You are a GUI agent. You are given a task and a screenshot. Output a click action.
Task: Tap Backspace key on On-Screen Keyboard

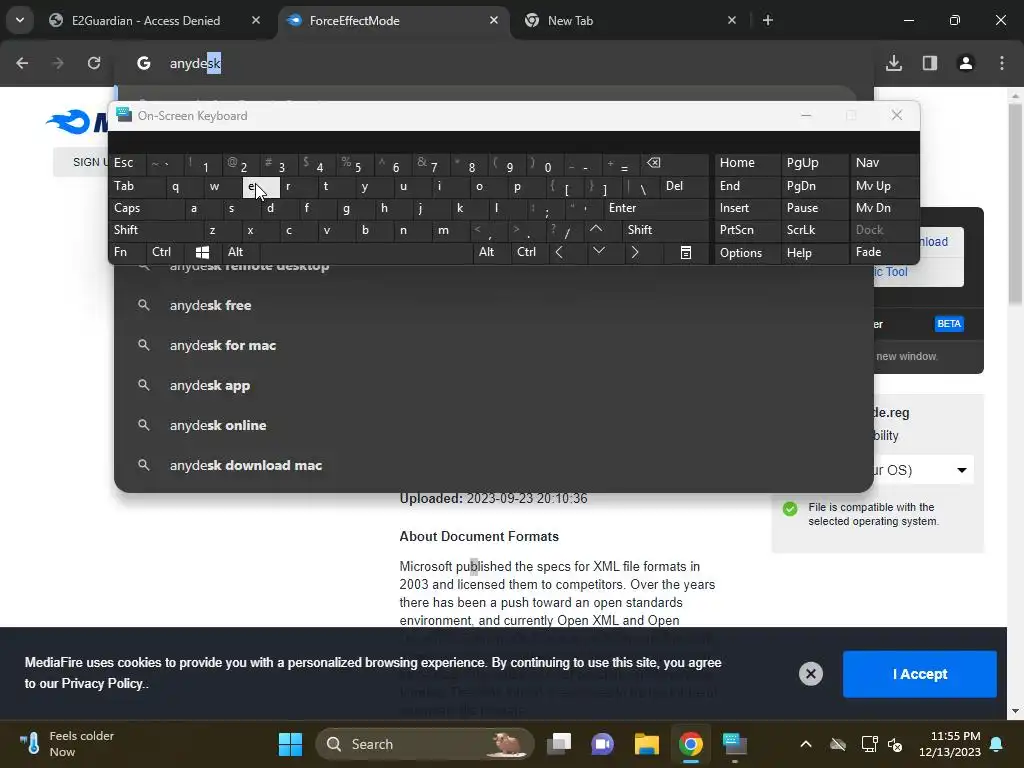pyautogui.click(x=675, y=163)
